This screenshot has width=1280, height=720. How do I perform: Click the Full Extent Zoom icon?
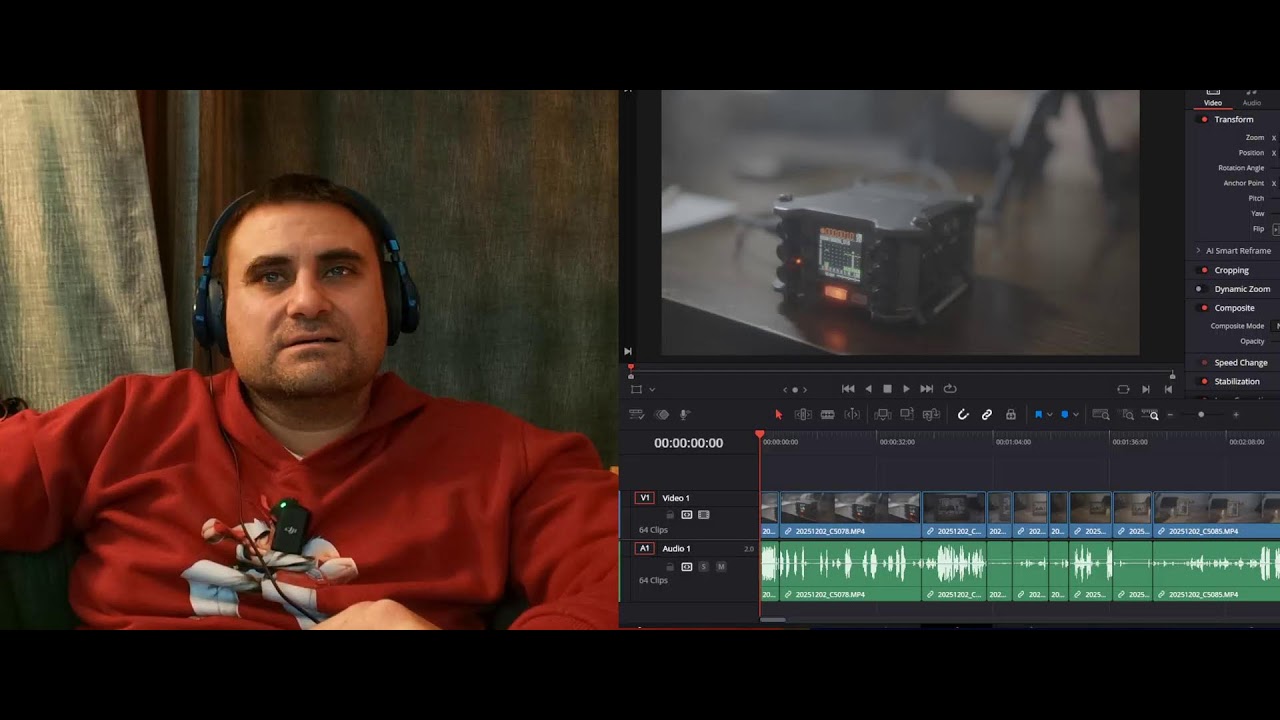[x=1101, y=414]
